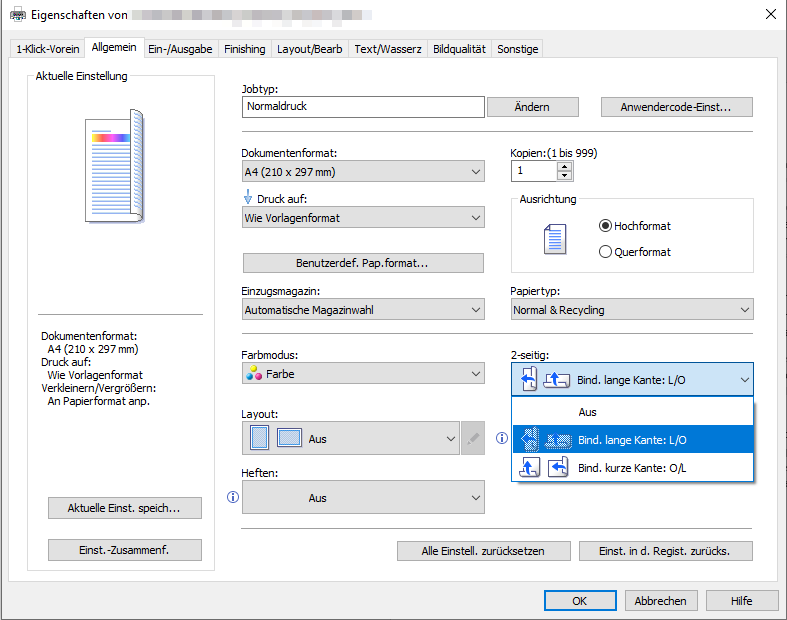This screenshot has height=620, width=787.
Task: Select the Querformat radio button
Action: pos(605,252)
